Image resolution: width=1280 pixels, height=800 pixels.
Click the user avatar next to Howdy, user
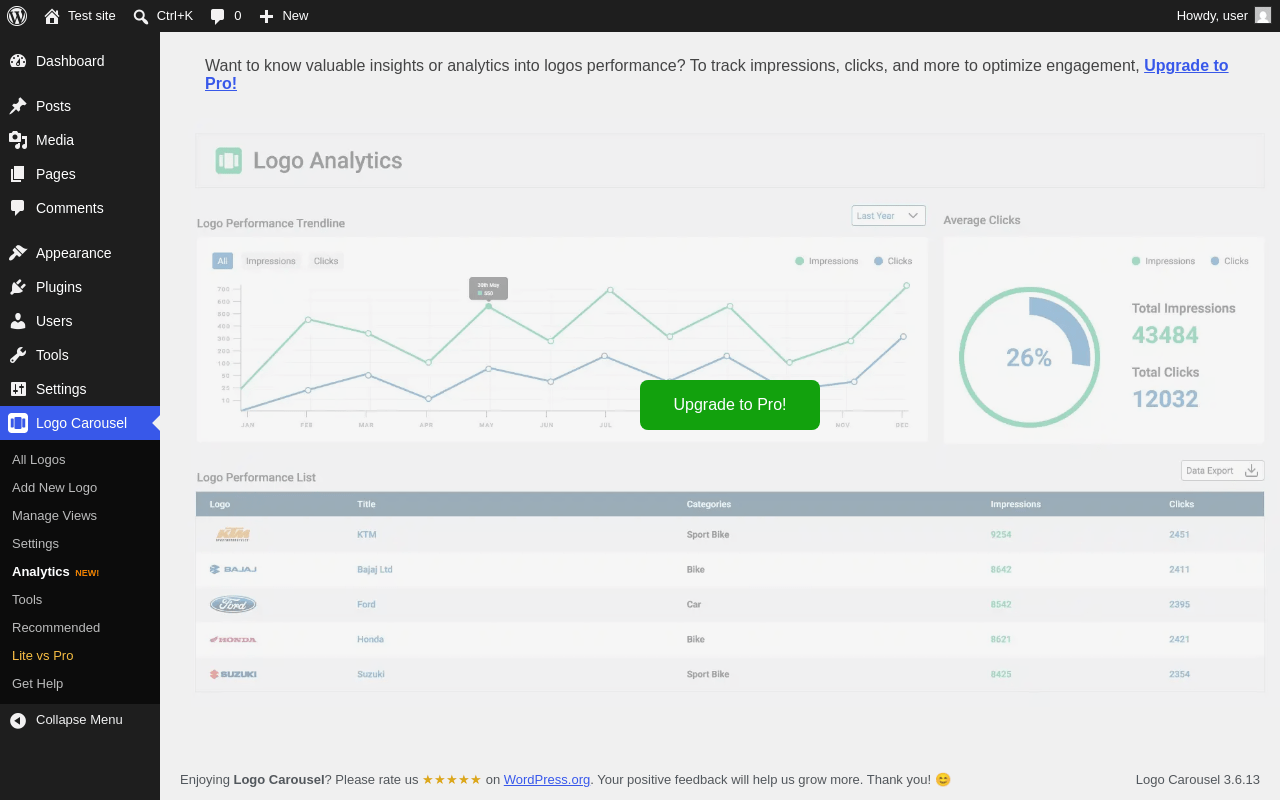(x=1263, y=15)
